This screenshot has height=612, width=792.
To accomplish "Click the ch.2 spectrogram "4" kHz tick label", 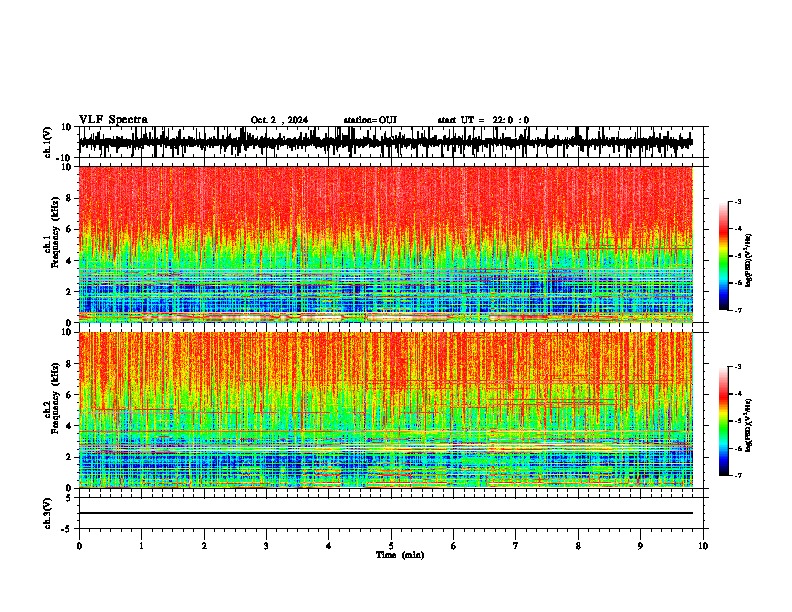I will point(69,426).
